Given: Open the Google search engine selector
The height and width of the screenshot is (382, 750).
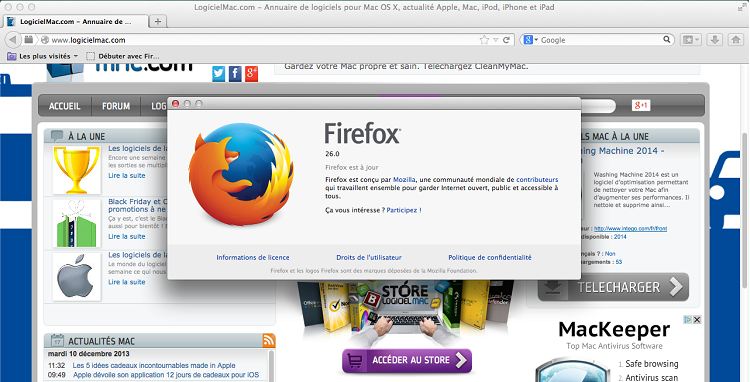Looking at the screenshot, I should [x=530, y=40].
